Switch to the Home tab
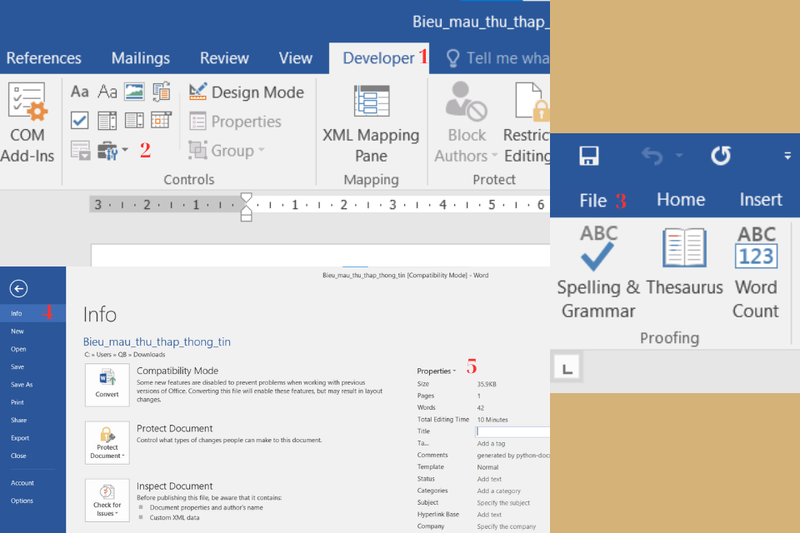Screen dimensions: 800x533 click(681, 199)
